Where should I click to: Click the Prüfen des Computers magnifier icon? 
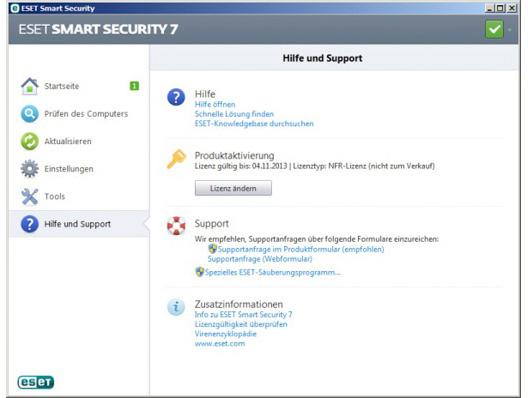coord(30,114)
